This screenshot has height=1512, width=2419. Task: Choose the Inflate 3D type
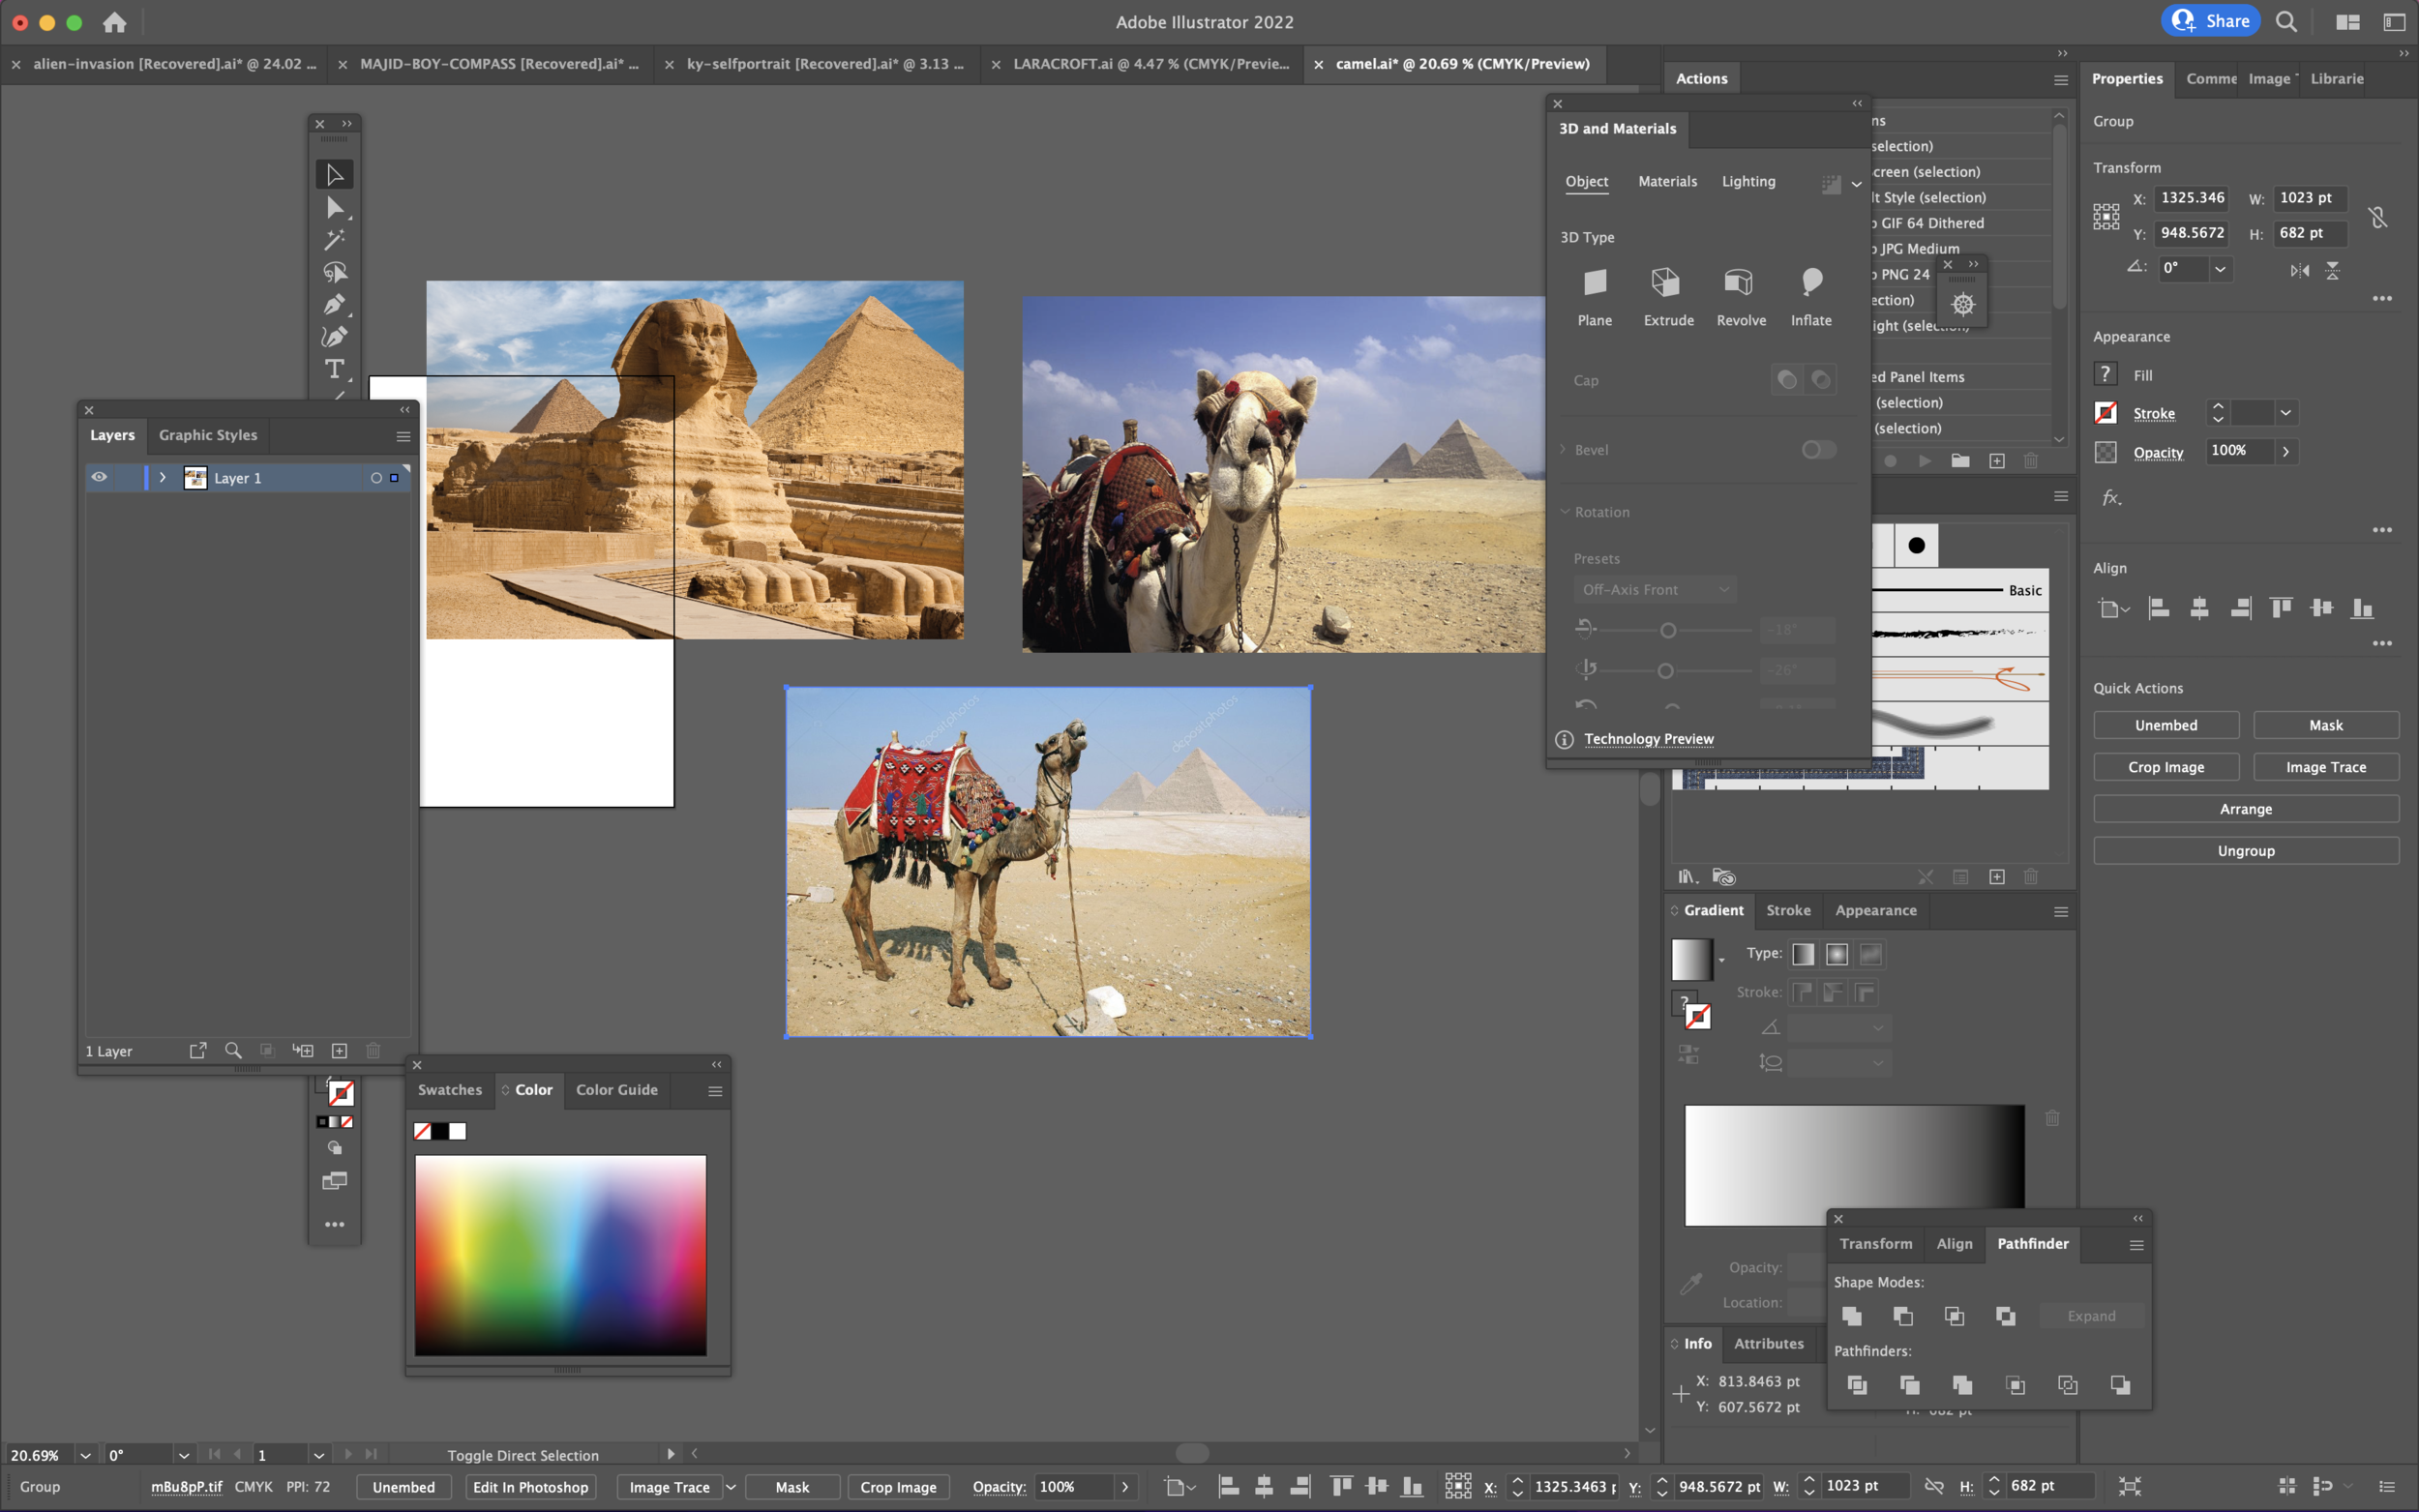[1811, 296]
